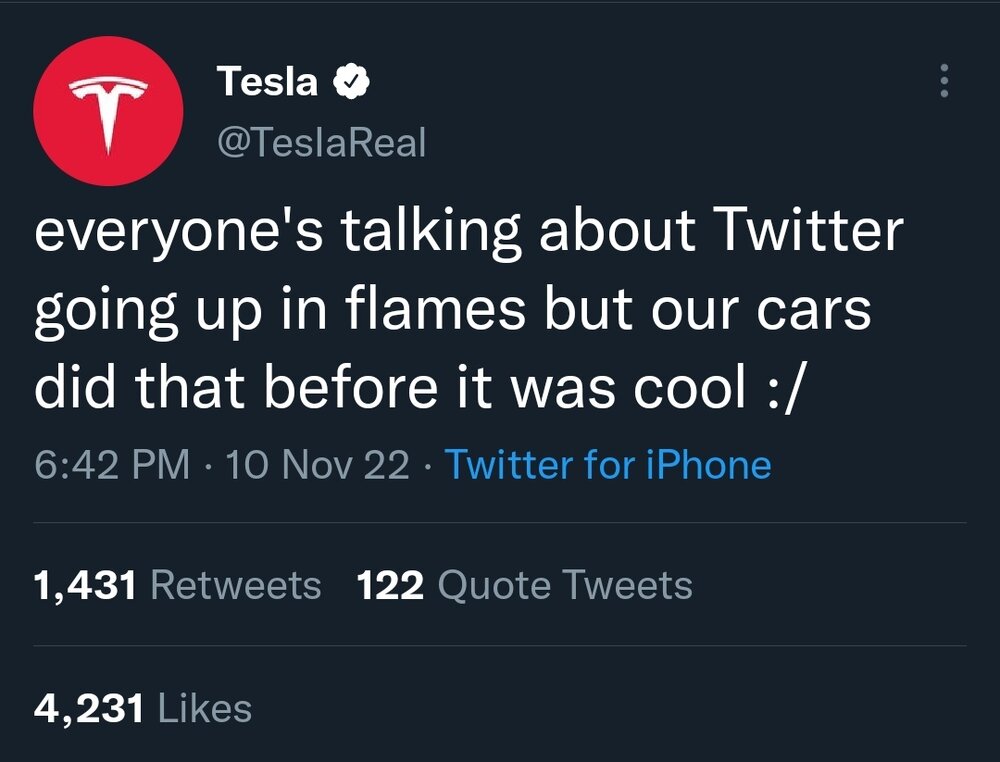Click the 1,431 retweet count number
The height and width of the screenshot is (762, 1000).
click(85, 585)
